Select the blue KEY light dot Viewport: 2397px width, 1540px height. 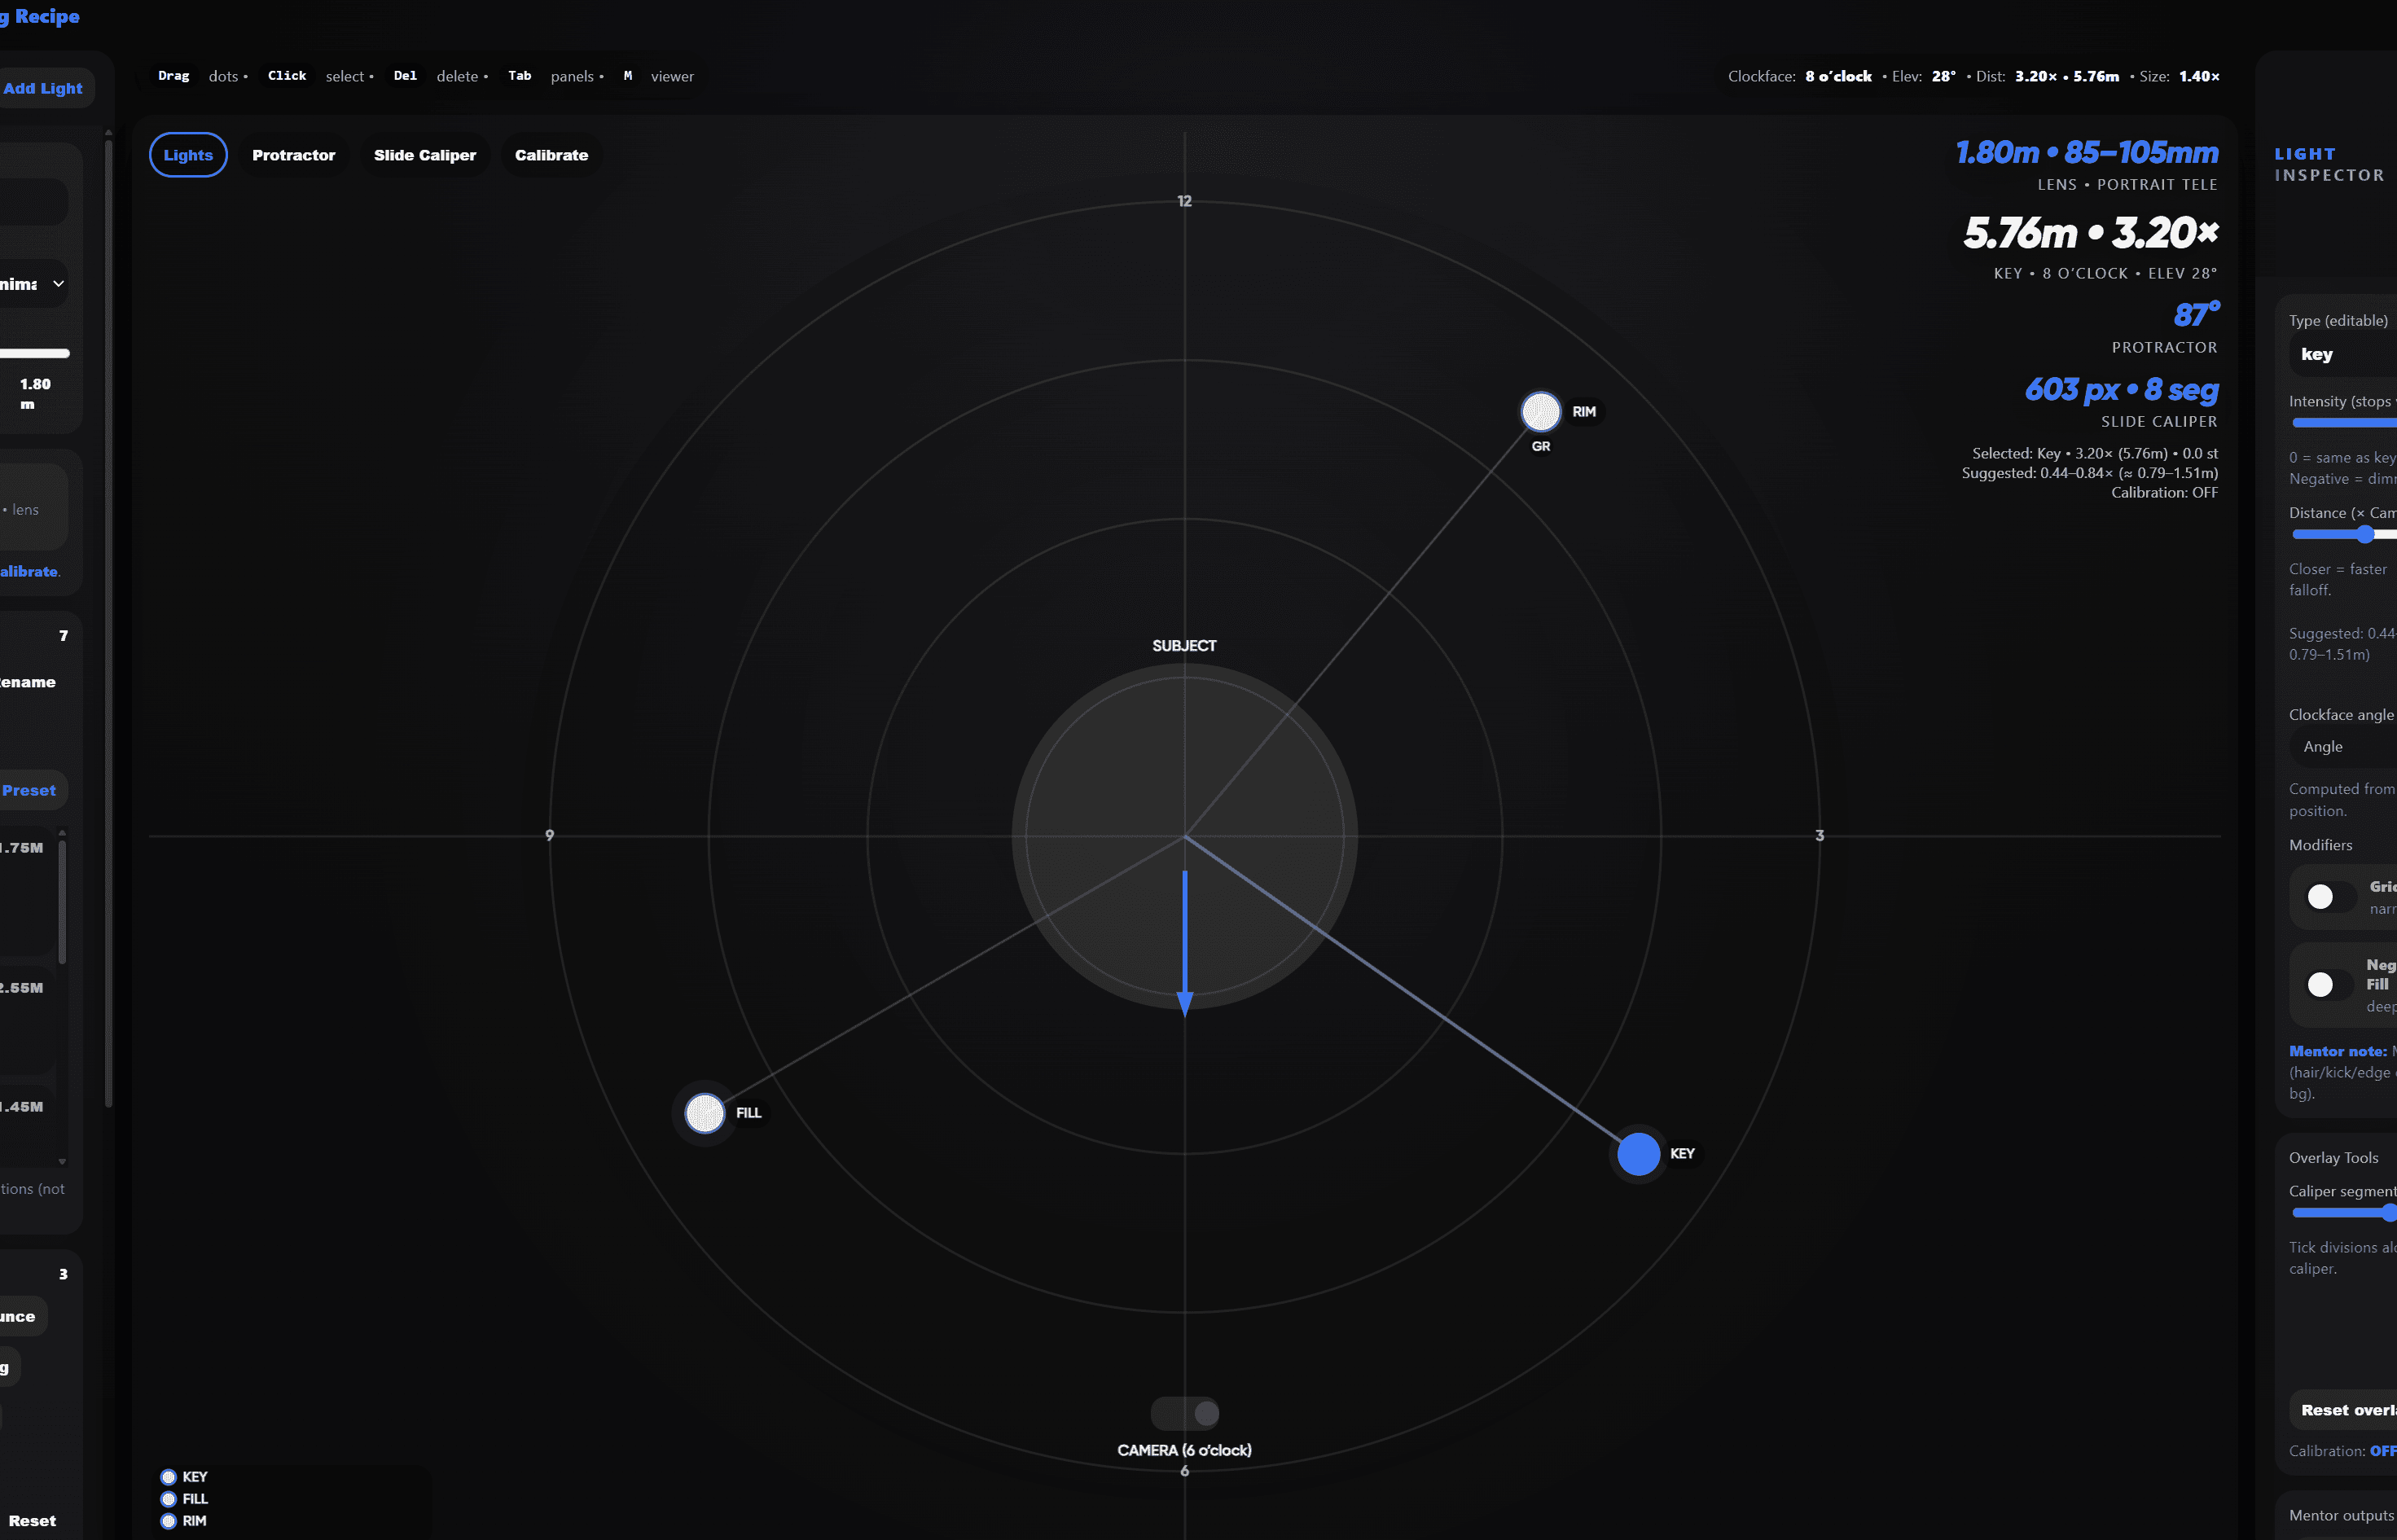click(1638, 1154)
